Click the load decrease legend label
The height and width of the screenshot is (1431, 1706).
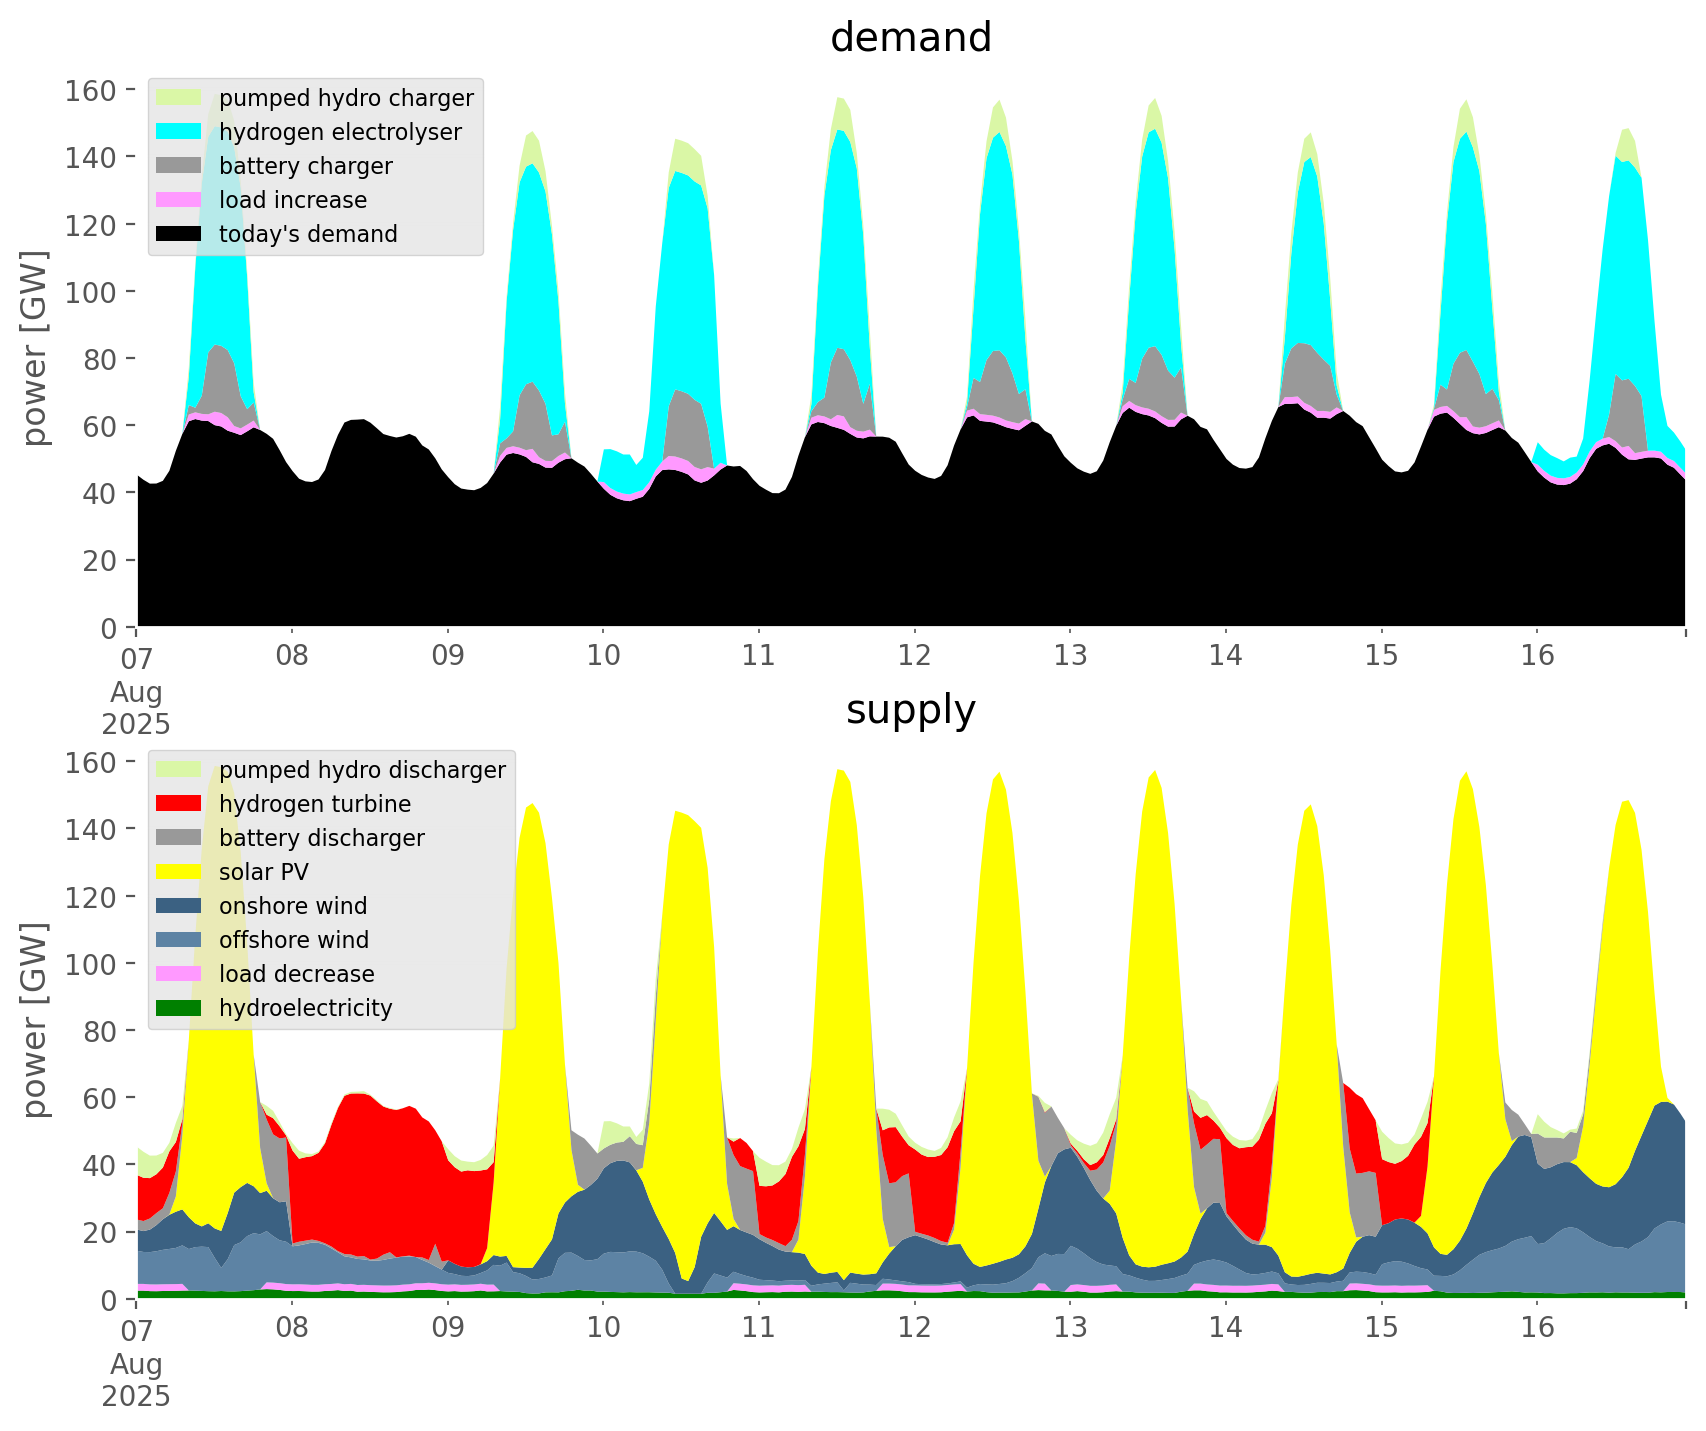pos(296,974)
